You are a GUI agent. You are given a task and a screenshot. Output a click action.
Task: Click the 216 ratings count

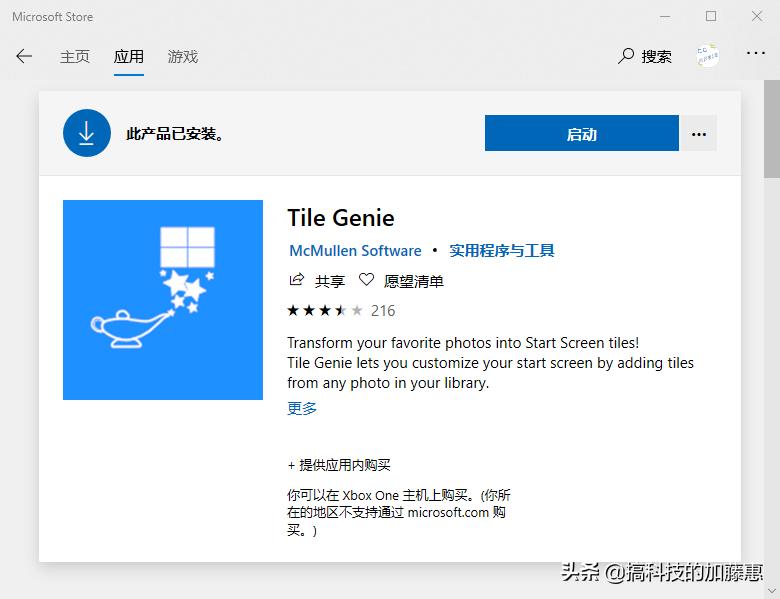point(383,310)
